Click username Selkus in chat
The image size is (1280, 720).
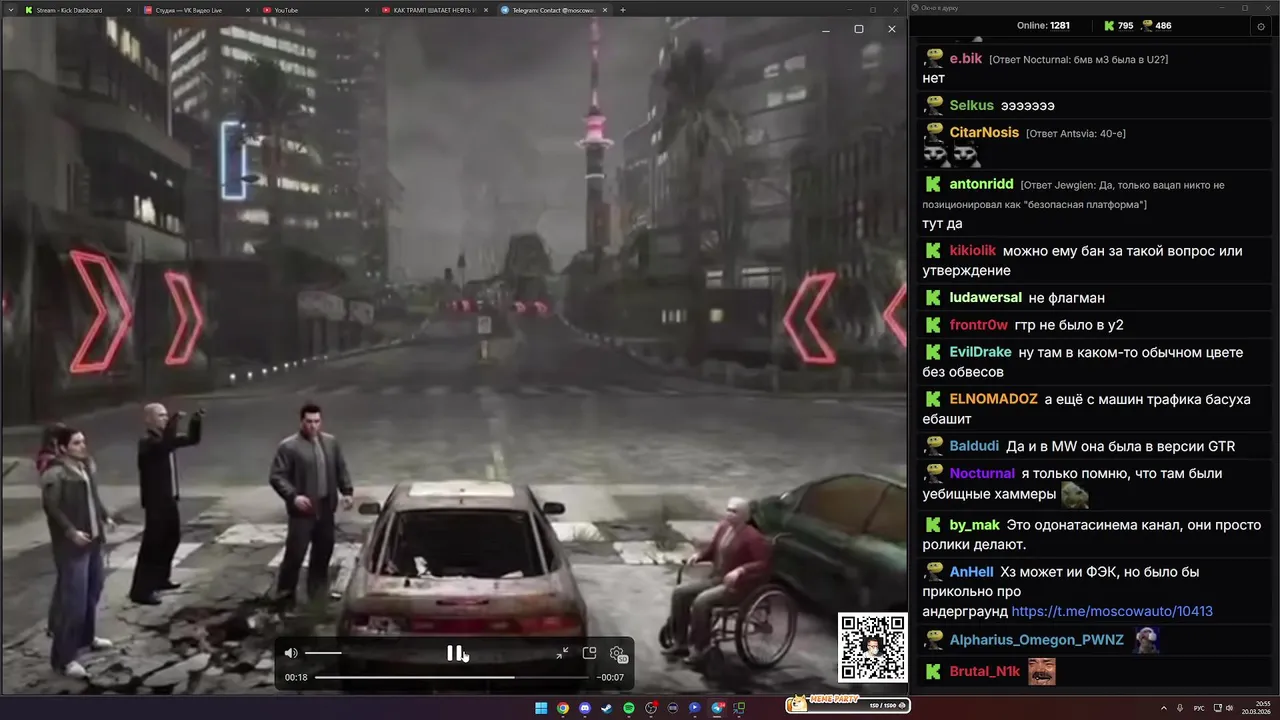coord(971,105)
